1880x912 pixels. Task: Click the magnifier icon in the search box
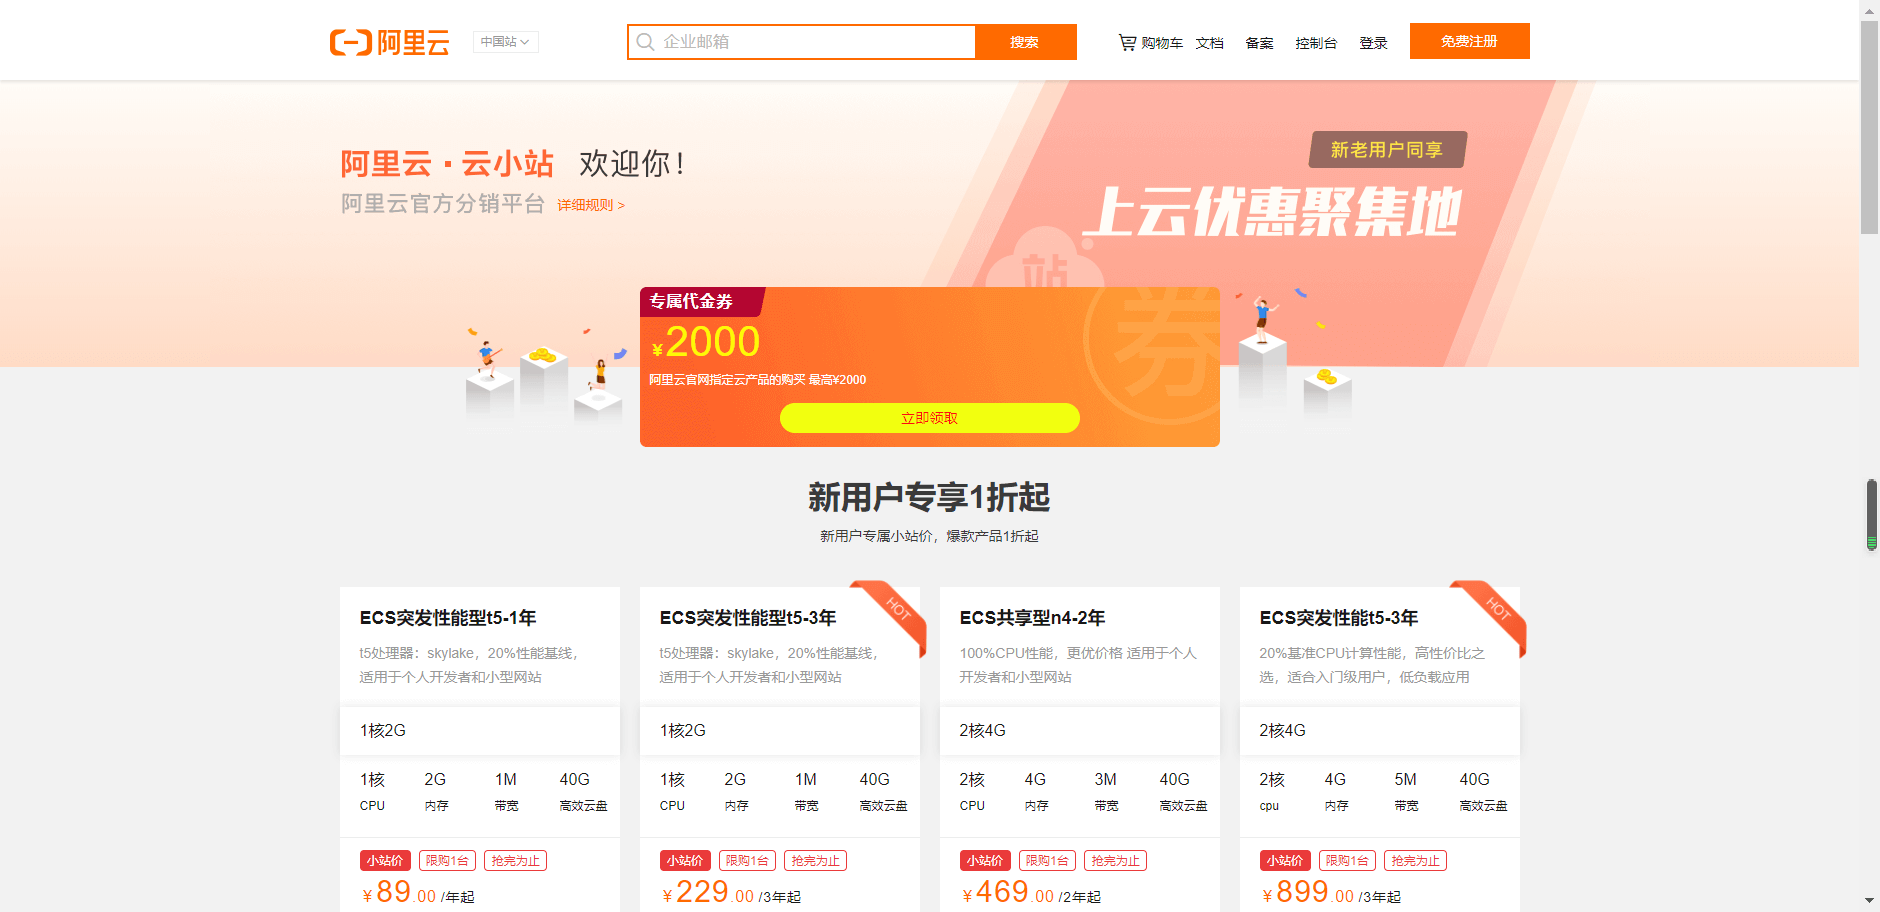point(645,42)
